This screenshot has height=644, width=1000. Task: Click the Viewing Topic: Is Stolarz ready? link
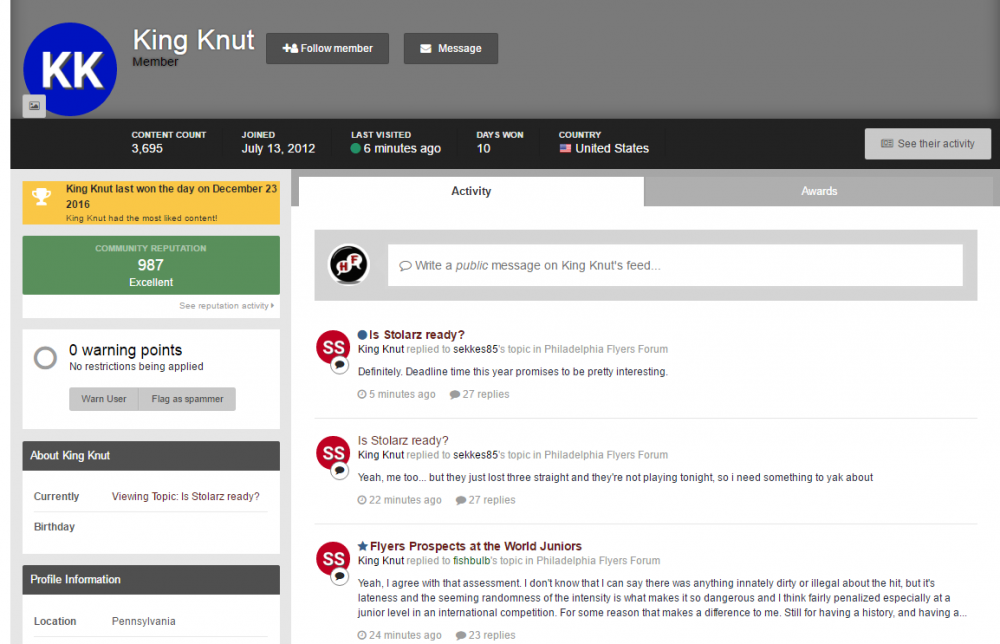click(185, 497)
